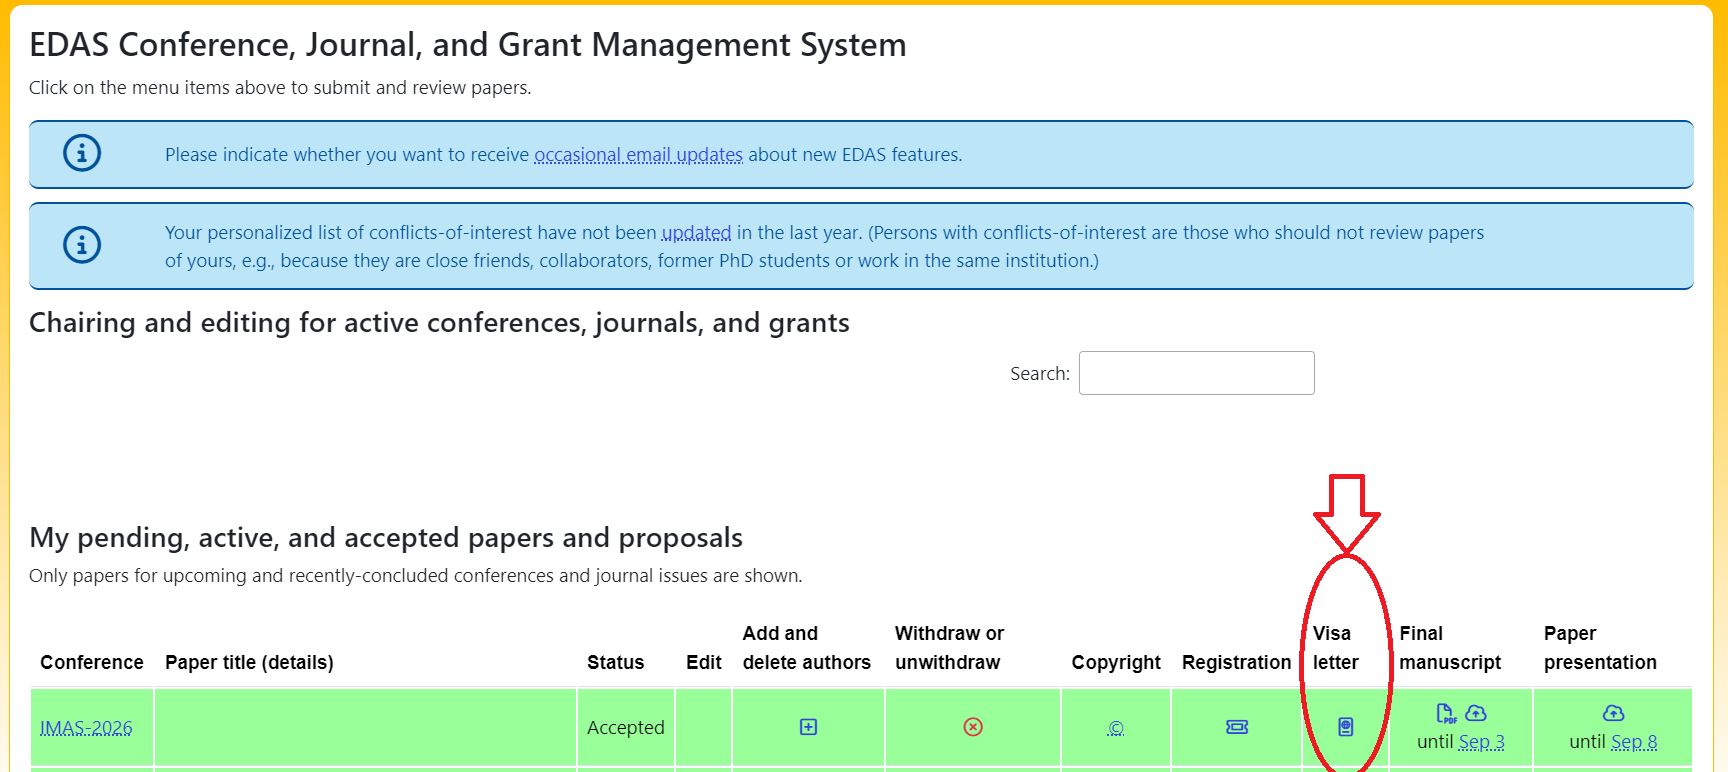Click the registration ticket icon
This screenshot has width=1728, height=772.
coord(1237,727)
